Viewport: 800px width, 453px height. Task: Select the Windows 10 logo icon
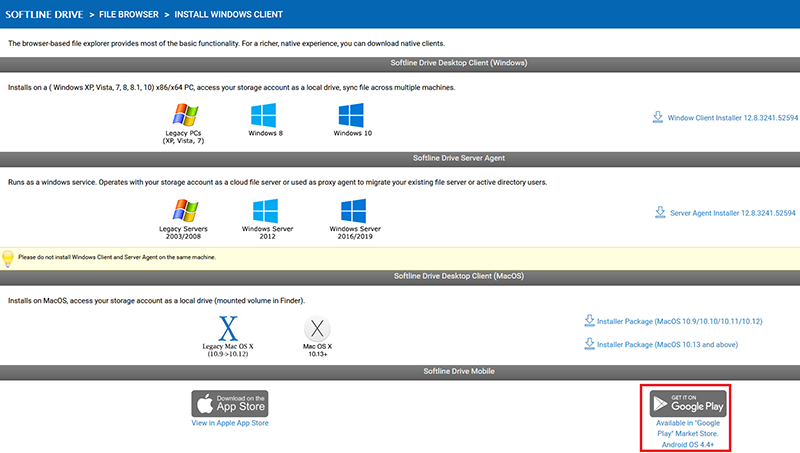[353, 114]
